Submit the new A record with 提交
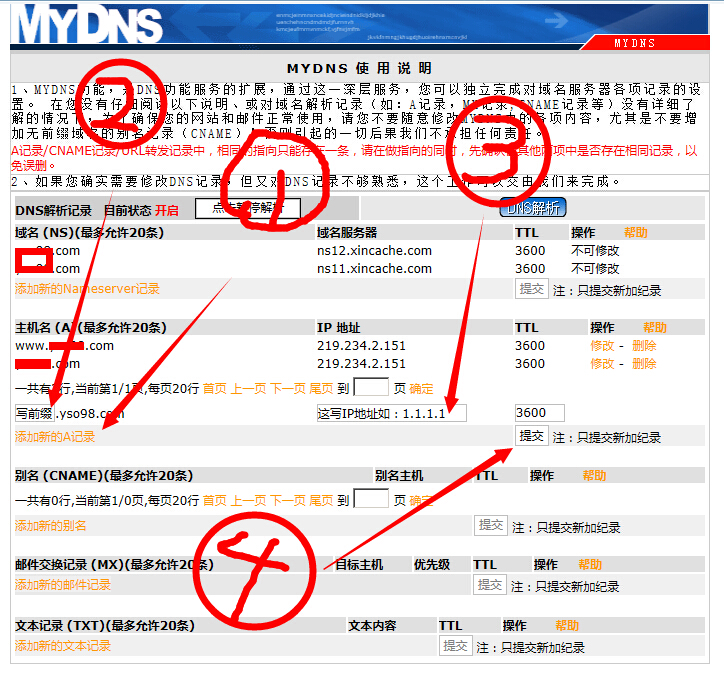The width and height of the screenshot is (724, 674). point(531,436)
